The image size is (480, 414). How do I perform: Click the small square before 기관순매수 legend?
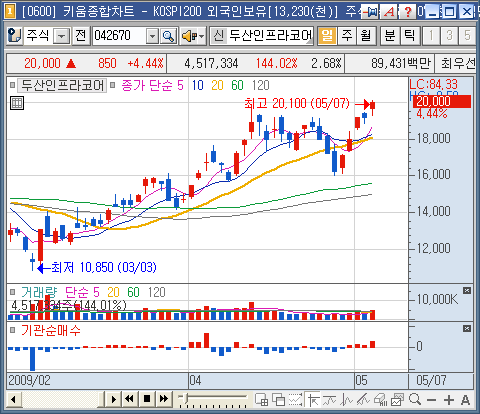tap(12, 330)
